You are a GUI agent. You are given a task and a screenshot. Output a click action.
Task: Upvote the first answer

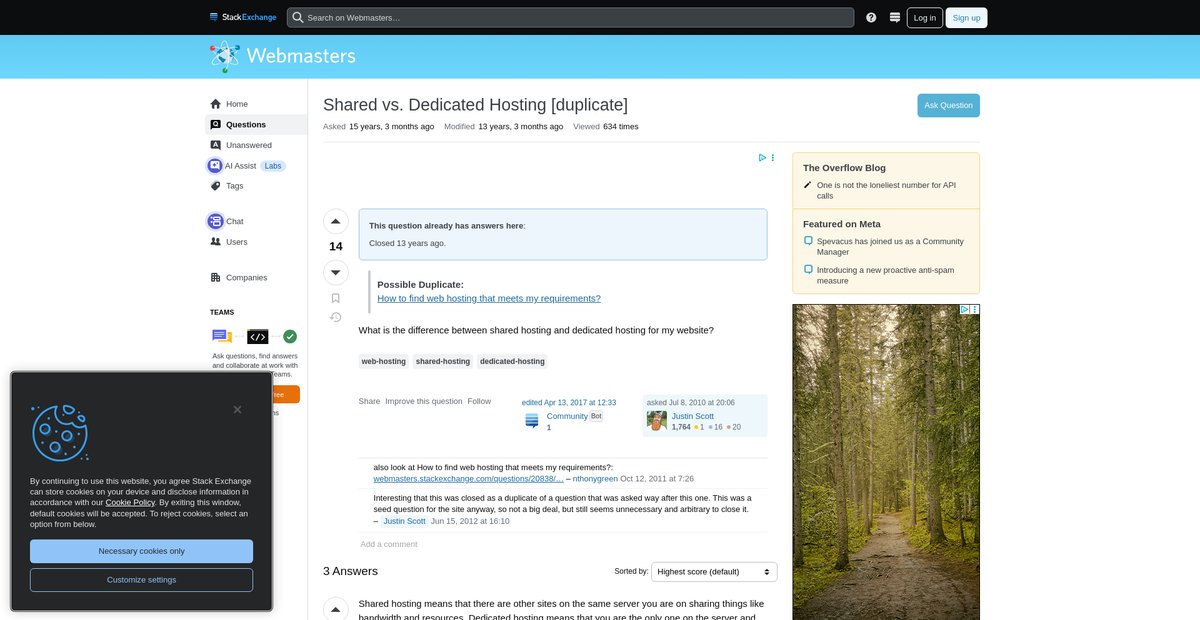click(336, 609)
